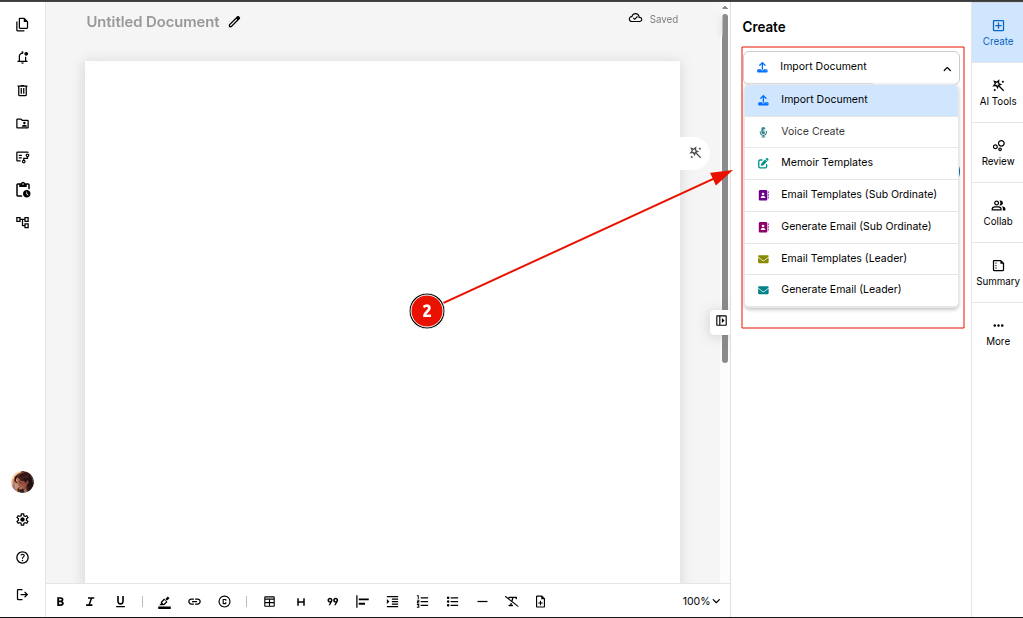Viewport: 1023px width, 618px height.
Task: Collapse the Import Document dropdown
Action: tap(946, 68)
